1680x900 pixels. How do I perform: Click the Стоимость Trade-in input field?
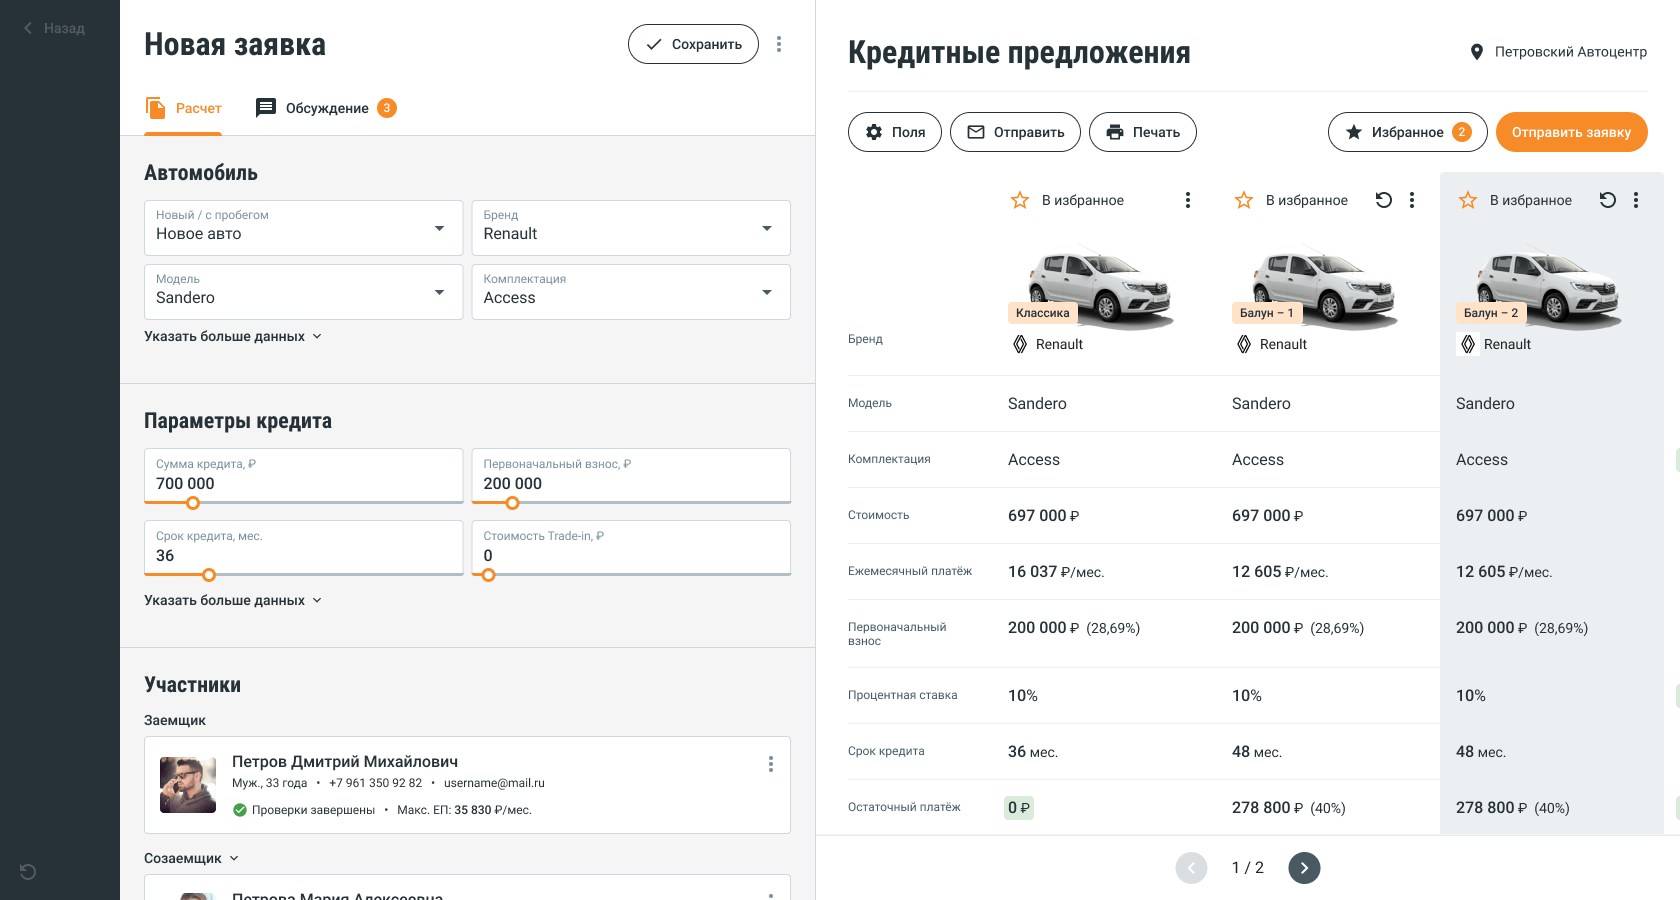[x=631, y=547]
